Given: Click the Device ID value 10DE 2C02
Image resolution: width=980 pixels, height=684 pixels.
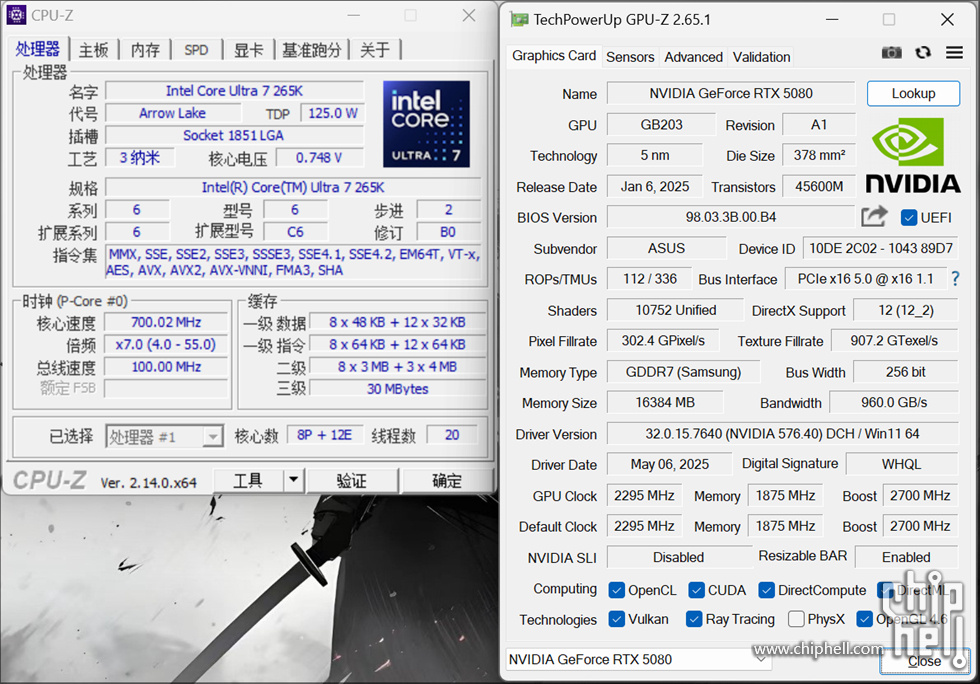Looking at the screenshot, I should [881, 248].
